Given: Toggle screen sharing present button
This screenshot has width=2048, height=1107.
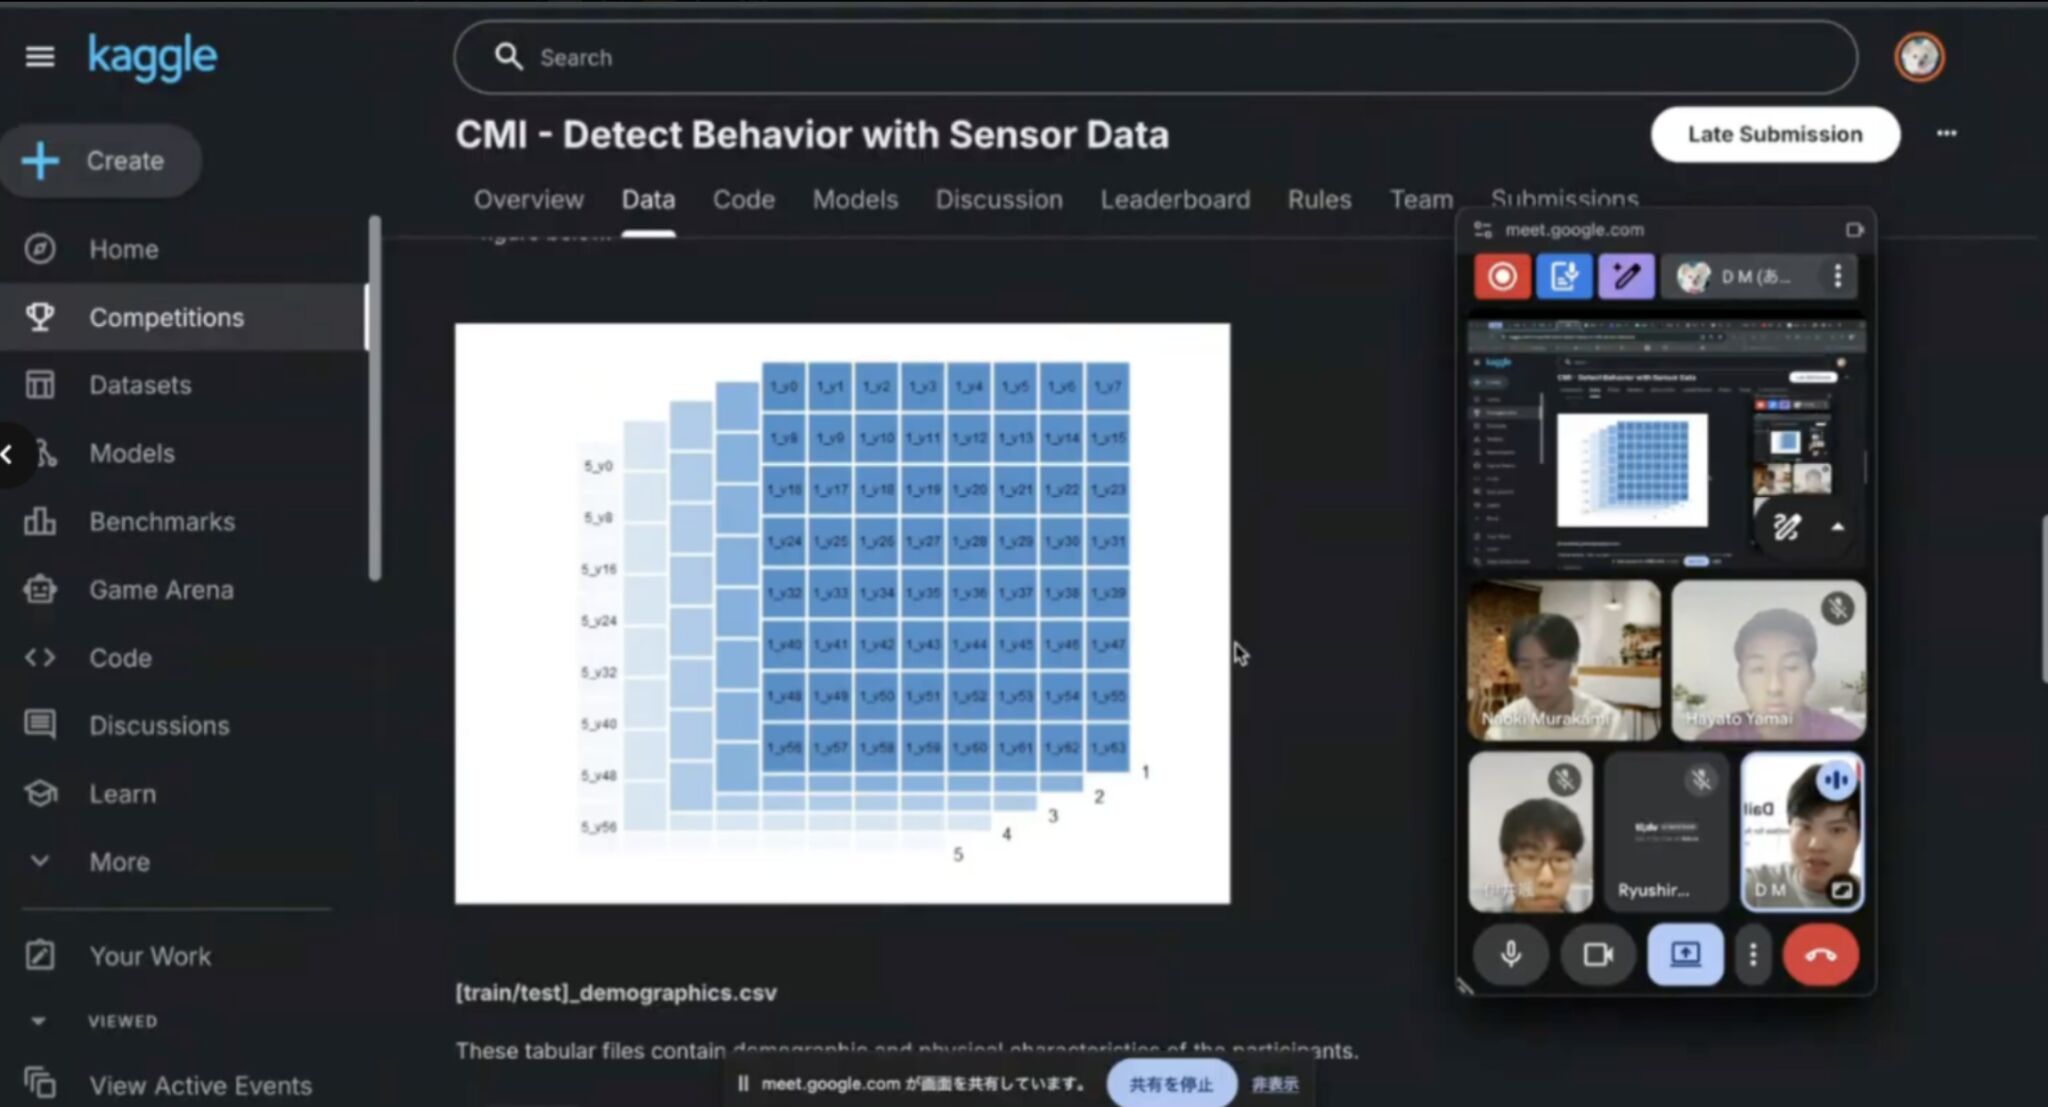Looking at the screenshot, I should tap(1685, 955).
